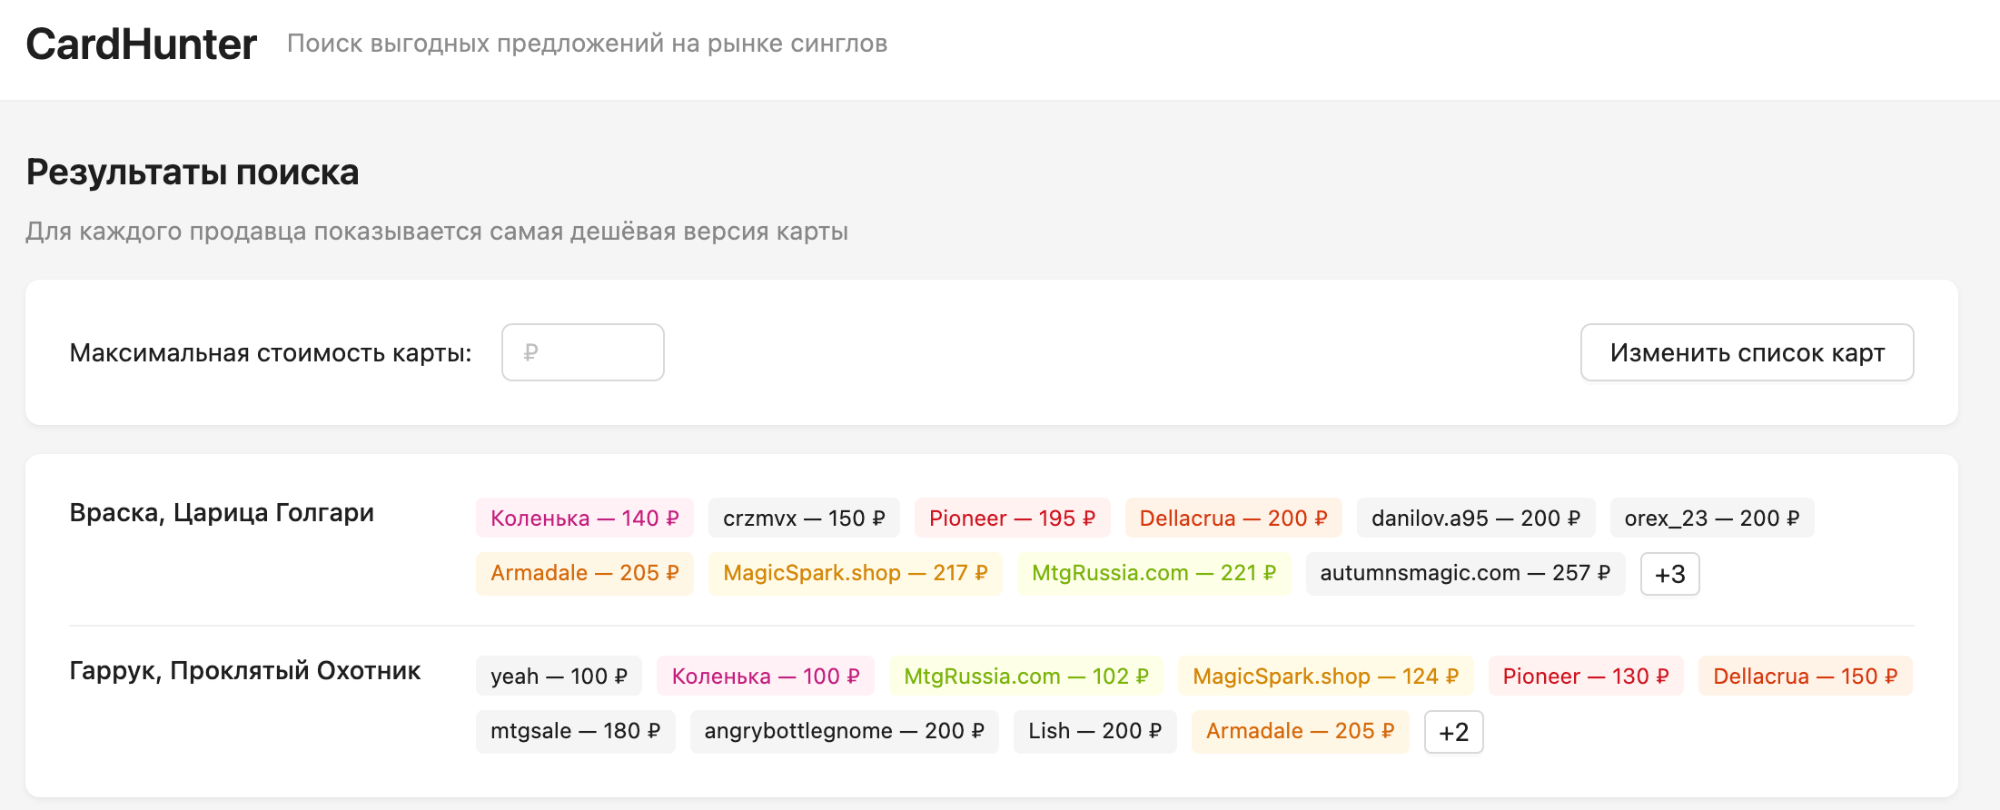The height and width of the screenshot is (810, 2000).
Task: Open Pioneer offer for 195 ₽
Action: pos(1011,519)
